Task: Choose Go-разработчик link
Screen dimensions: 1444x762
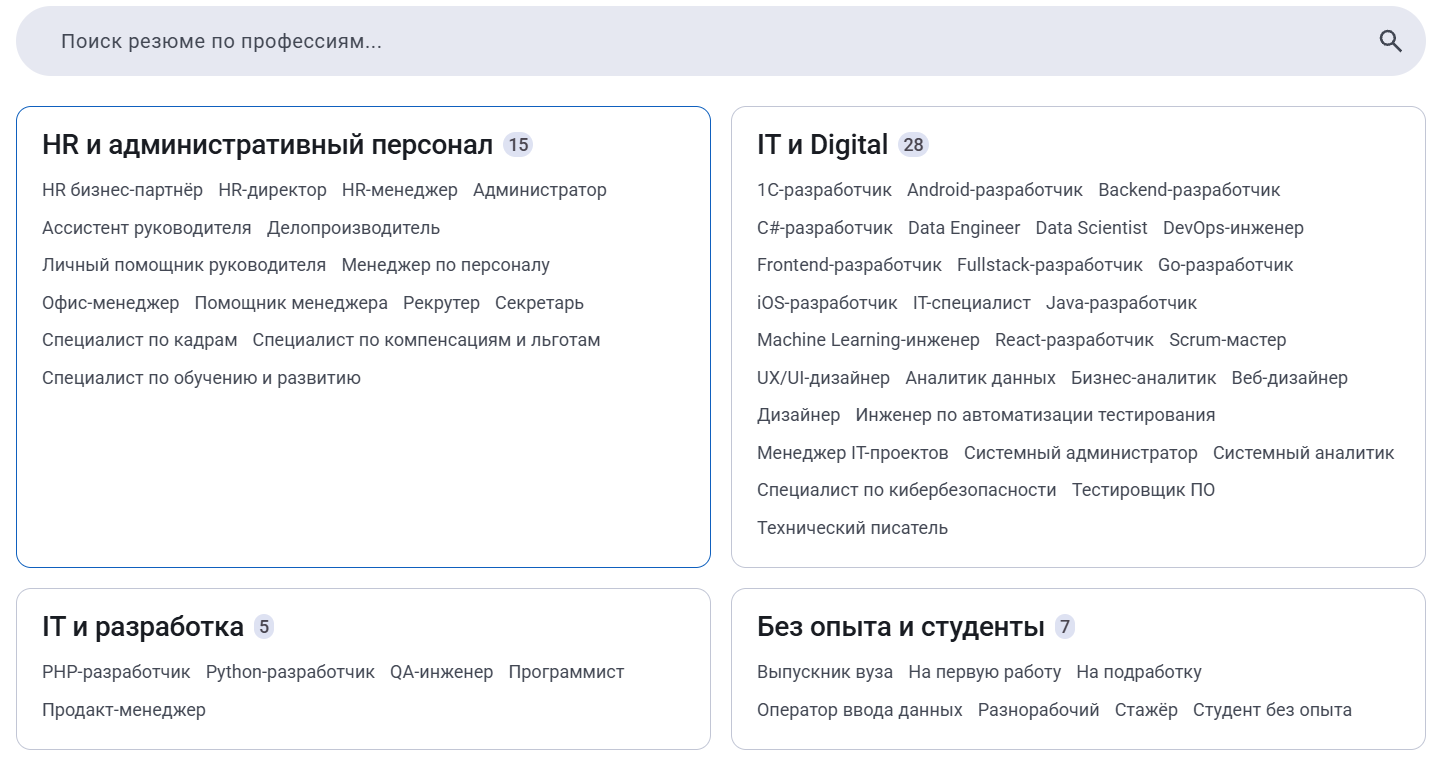Action: click(1226, 265)
